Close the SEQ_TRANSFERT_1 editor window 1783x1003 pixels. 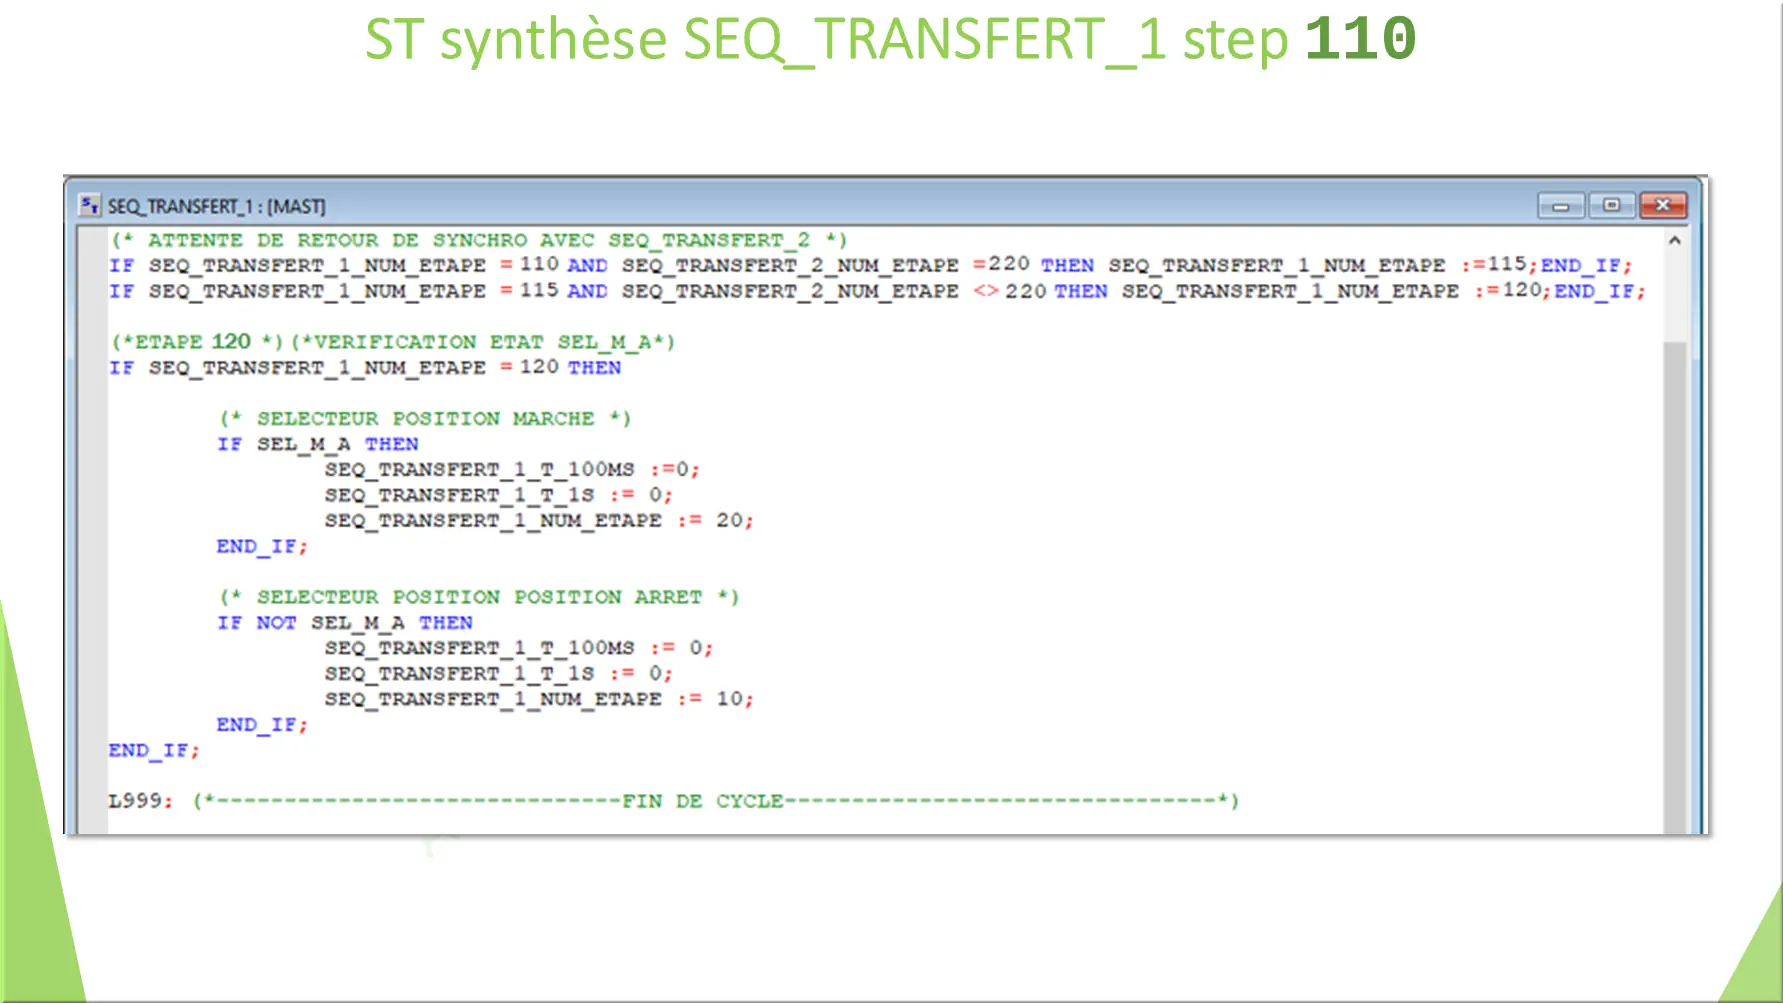1664,205
